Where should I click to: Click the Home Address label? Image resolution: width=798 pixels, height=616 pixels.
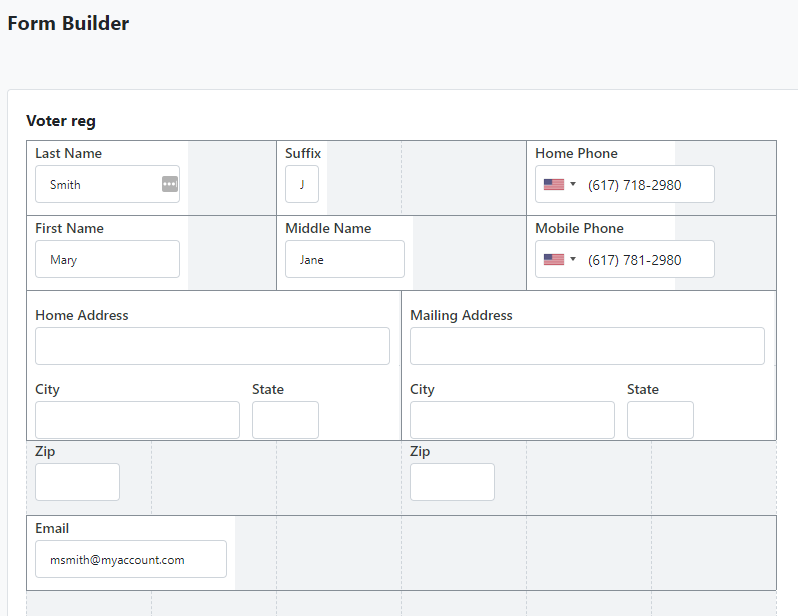[x=81, y=315]
